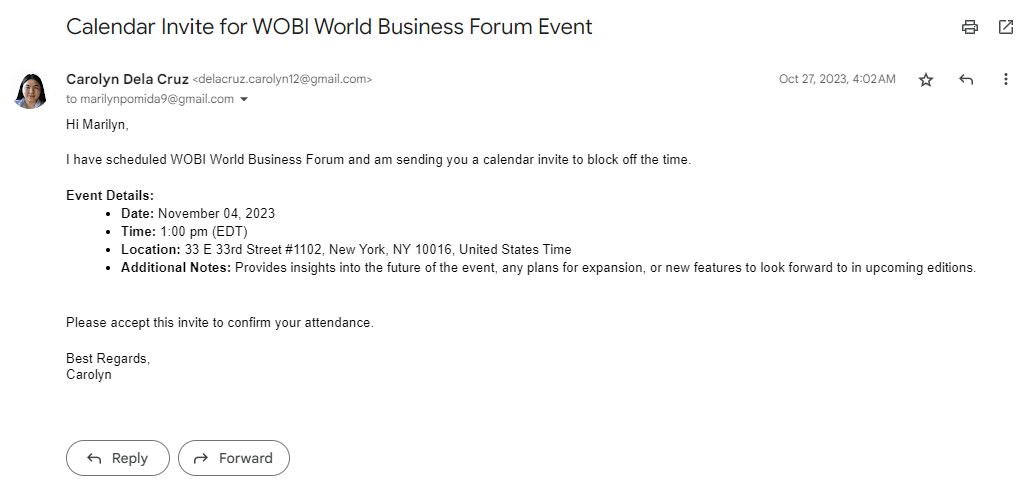
Task: Click the recipient line 'to marilynpomida9@gmail.com'
Action: click(150, 99)
